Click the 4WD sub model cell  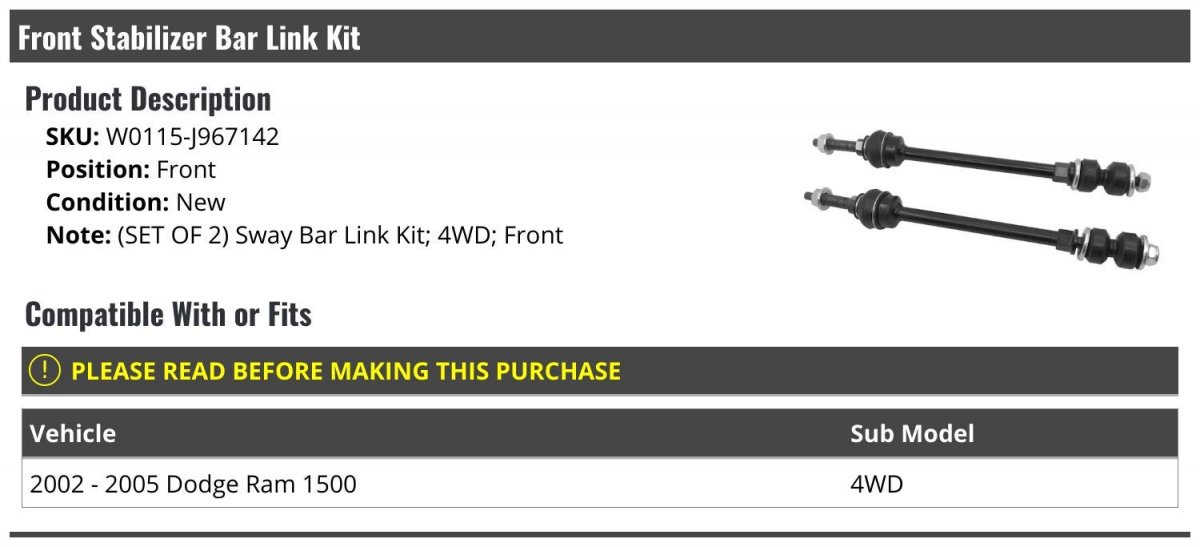tap(877, 484)
